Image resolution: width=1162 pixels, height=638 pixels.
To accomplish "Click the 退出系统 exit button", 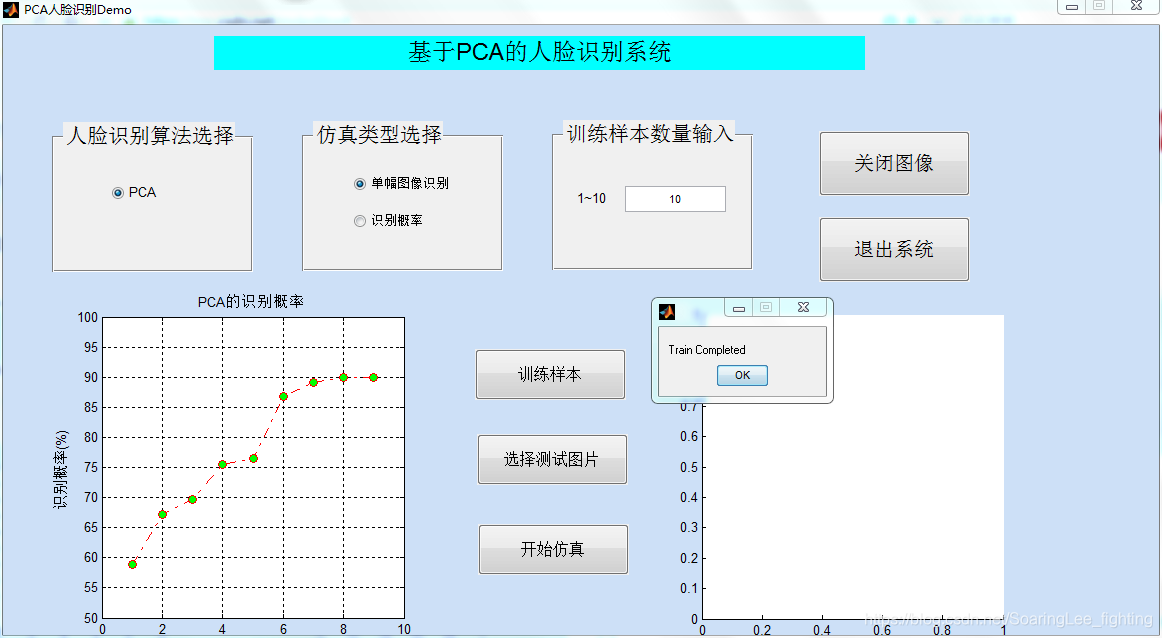I will coord(894,249).
